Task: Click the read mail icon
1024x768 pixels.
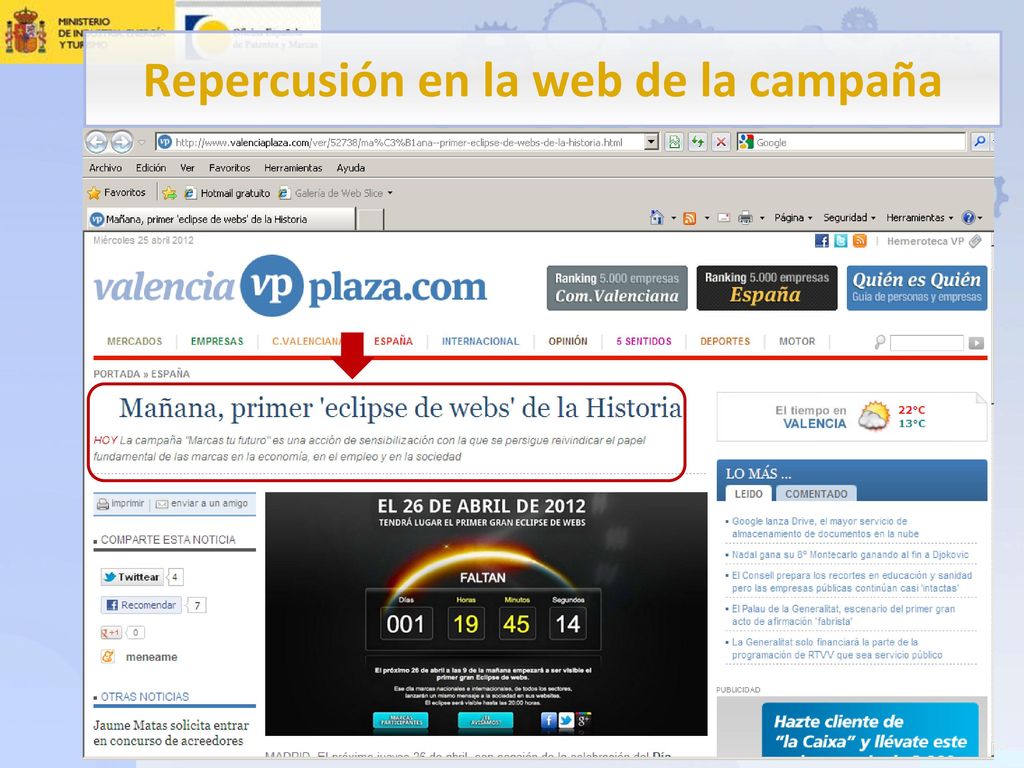Action: (724, 217)
